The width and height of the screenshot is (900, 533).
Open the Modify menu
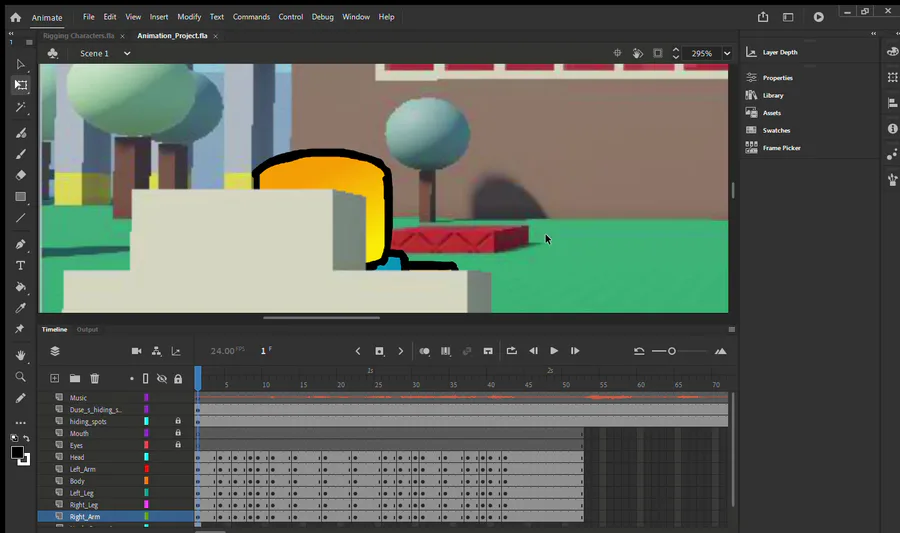(x=189, y=17)
